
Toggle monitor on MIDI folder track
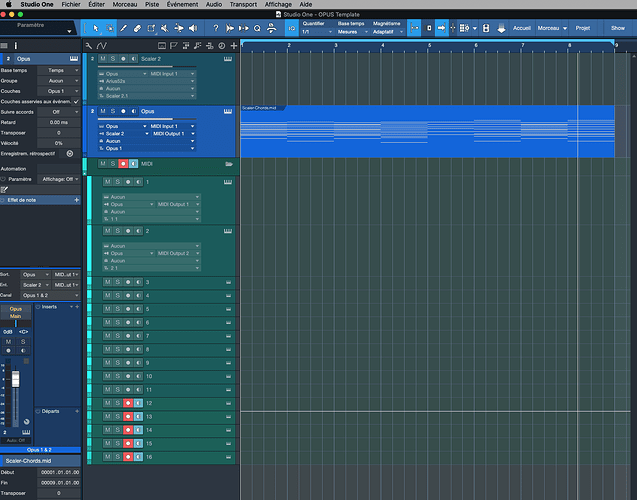(133, 164)
